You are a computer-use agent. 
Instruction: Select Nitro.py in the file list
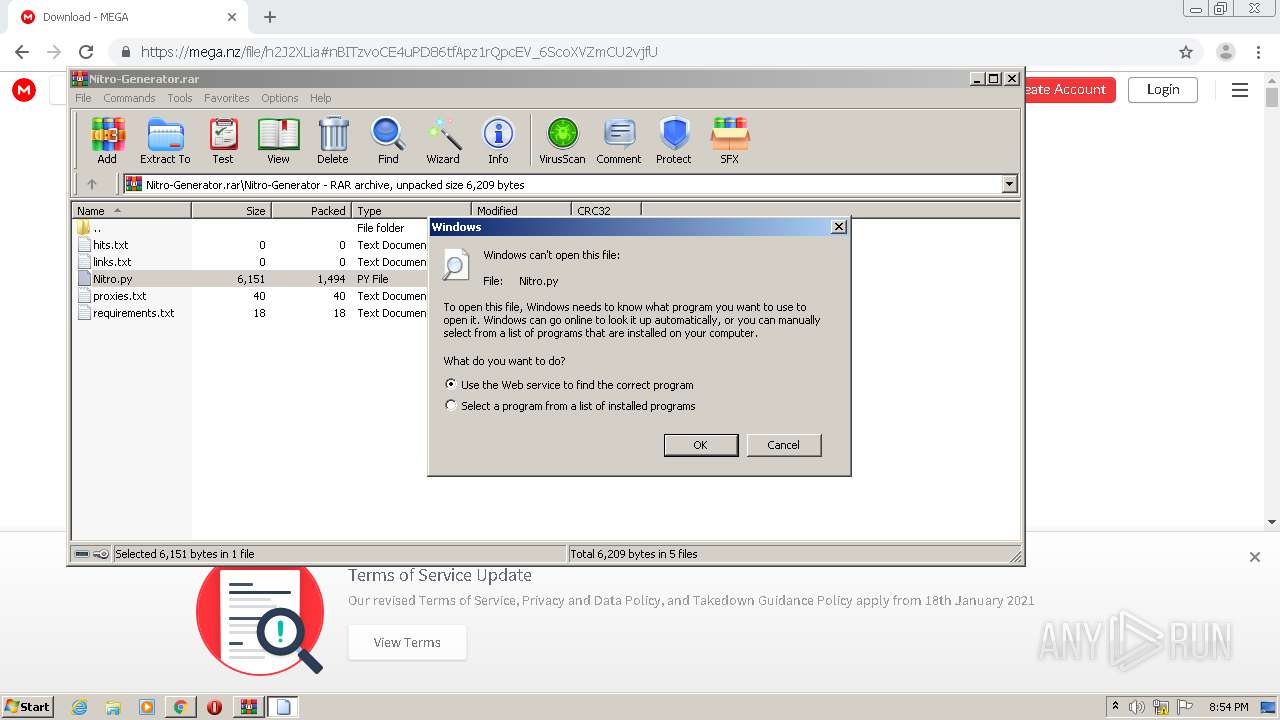point(112,279)
